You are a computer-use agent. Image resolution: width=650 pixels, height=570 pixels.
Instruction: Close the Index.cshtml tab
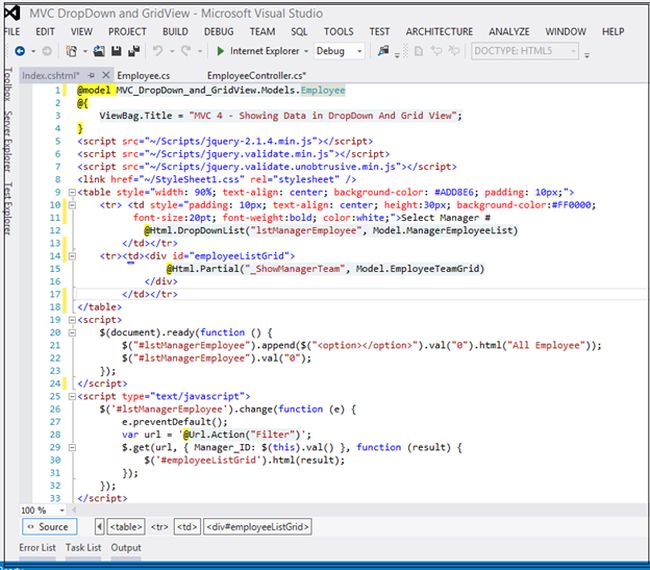point(106,75)
